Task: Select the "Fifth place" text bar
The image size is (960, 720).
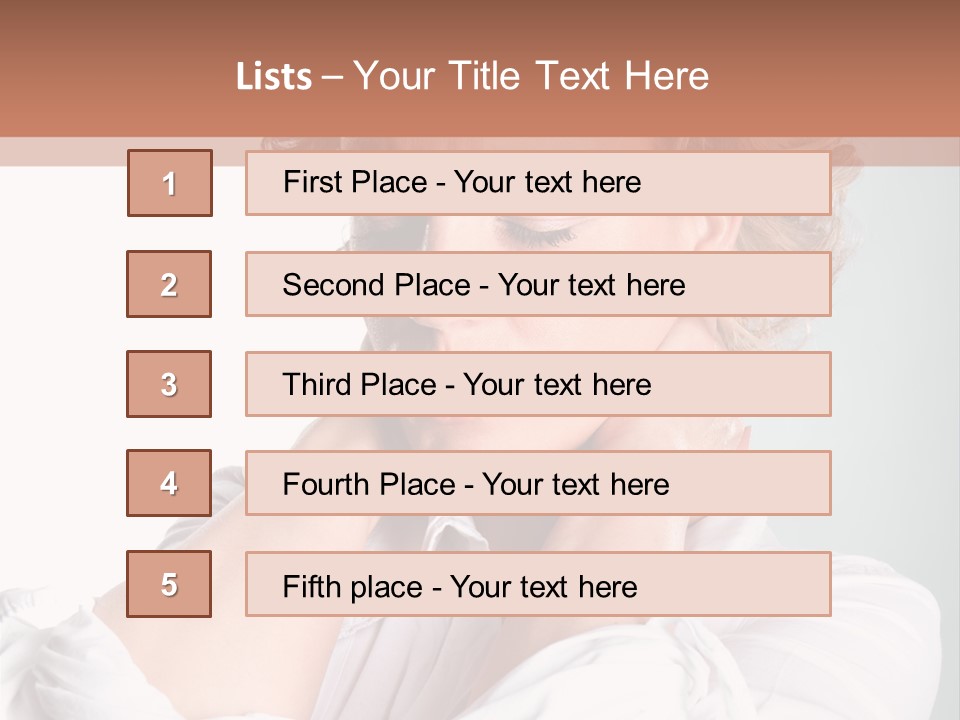Action: (538, 584)
